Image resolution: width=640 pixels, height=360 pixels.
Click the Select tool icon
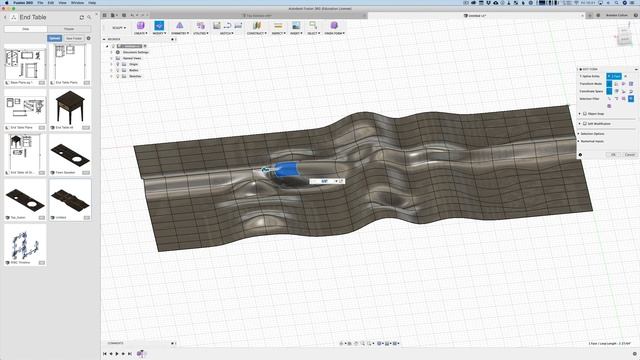[x=313, y=26]
